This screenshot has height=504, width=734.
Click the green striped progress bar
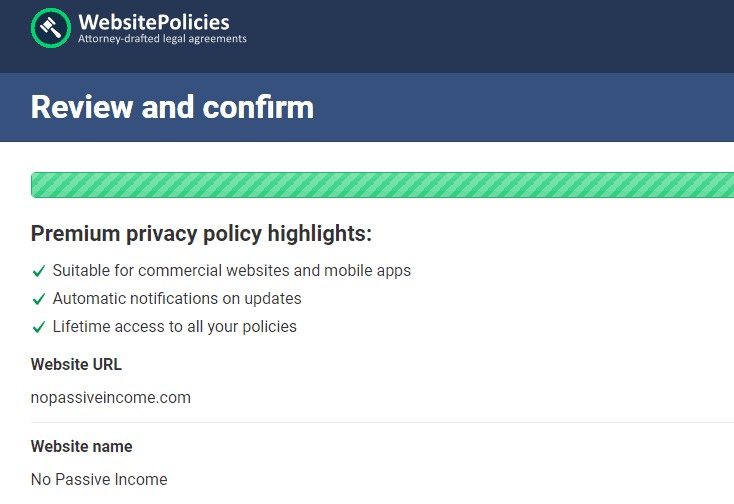(x=382, y=185)
